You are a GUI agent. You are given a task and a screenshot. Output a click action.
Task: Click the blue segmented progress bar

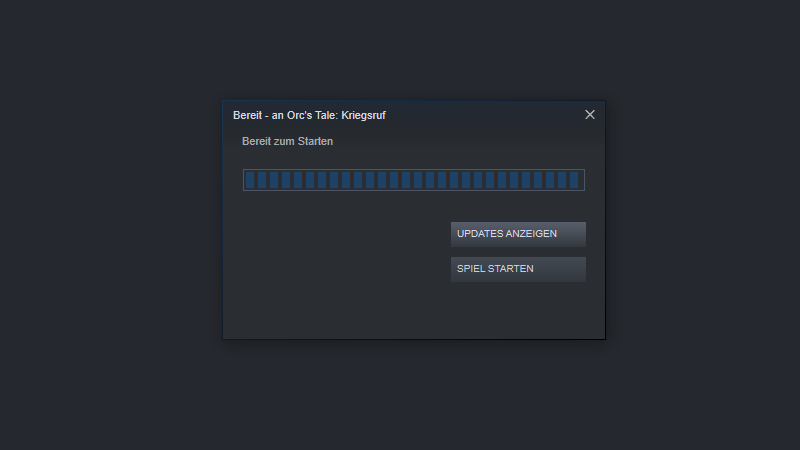(x=414, y=180)
